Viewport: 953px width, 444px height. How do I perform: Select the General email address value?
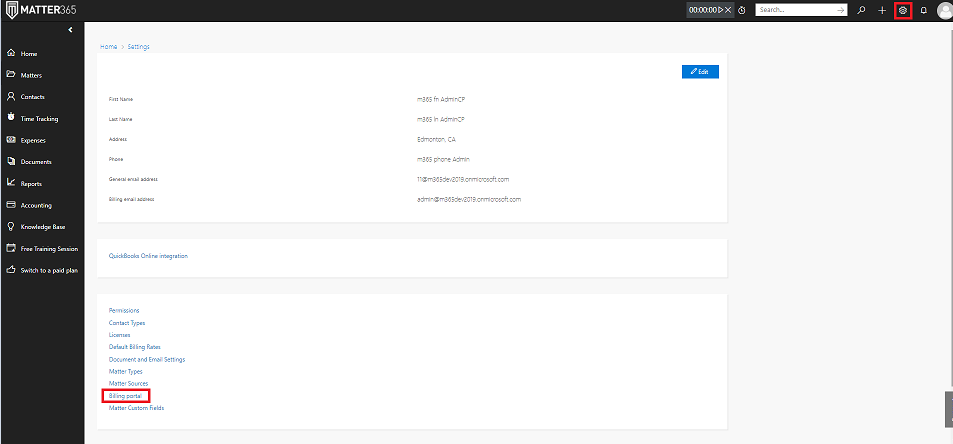click(x=463, y=179)
